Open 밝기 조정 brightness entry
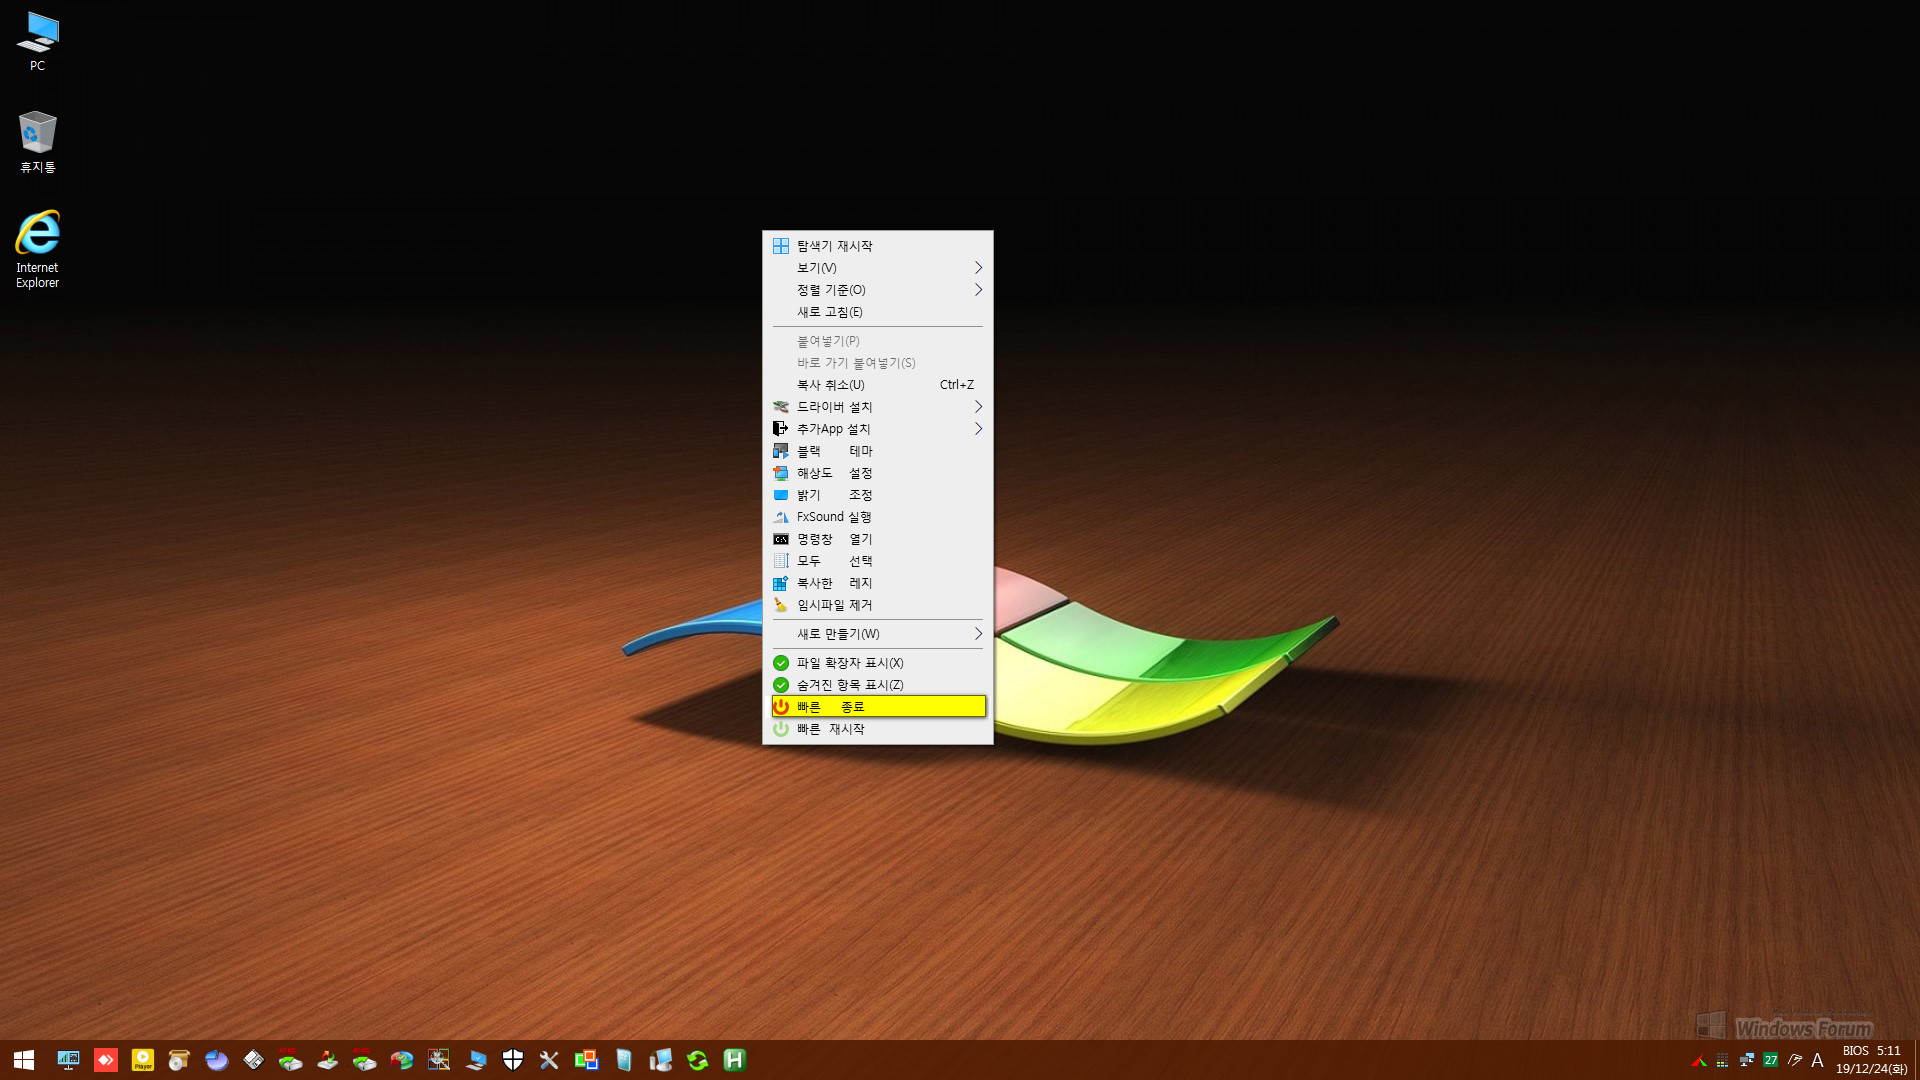The width and height of the screenshot is (1920, 1080). 877,495
